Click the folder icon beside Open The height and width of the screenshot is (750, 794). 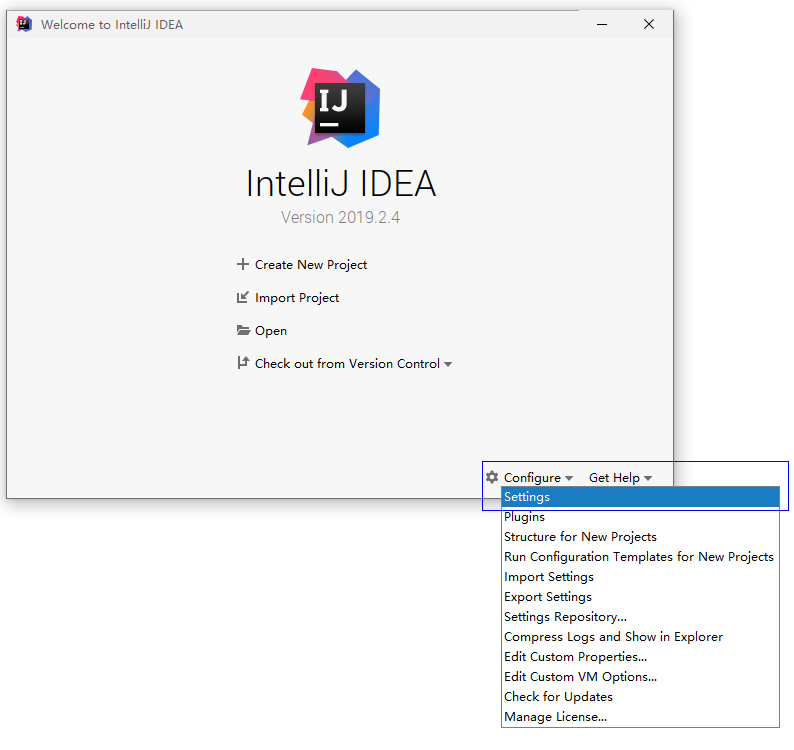click(243, 330)
